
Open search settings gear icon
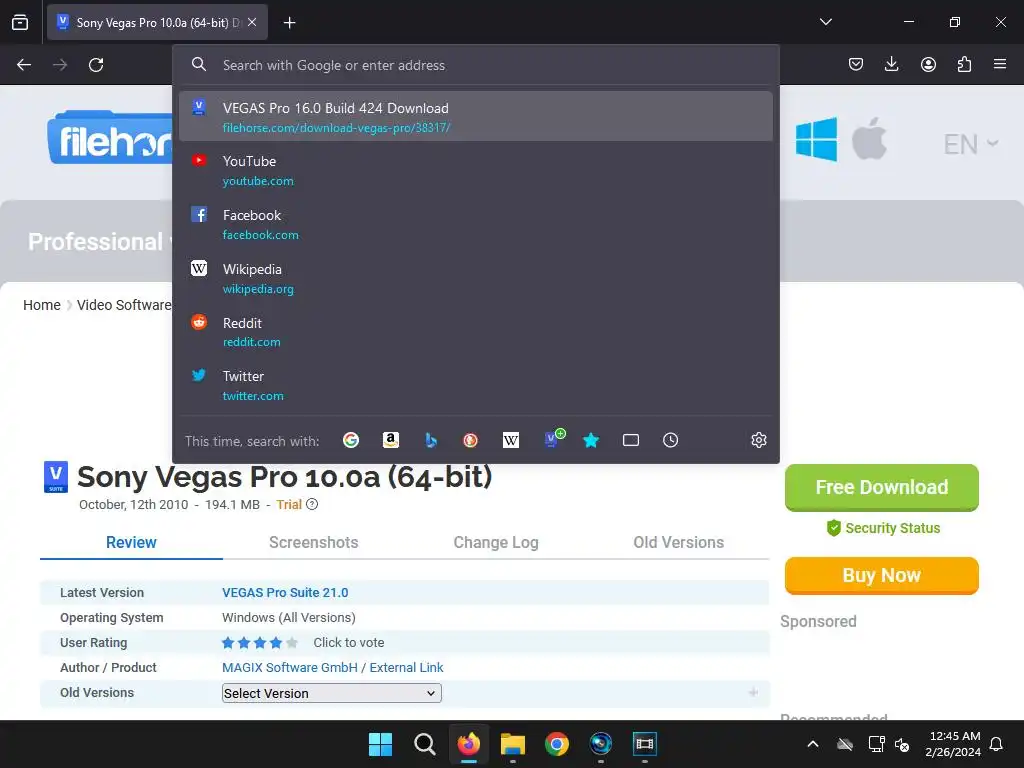(x=758, y=440)
